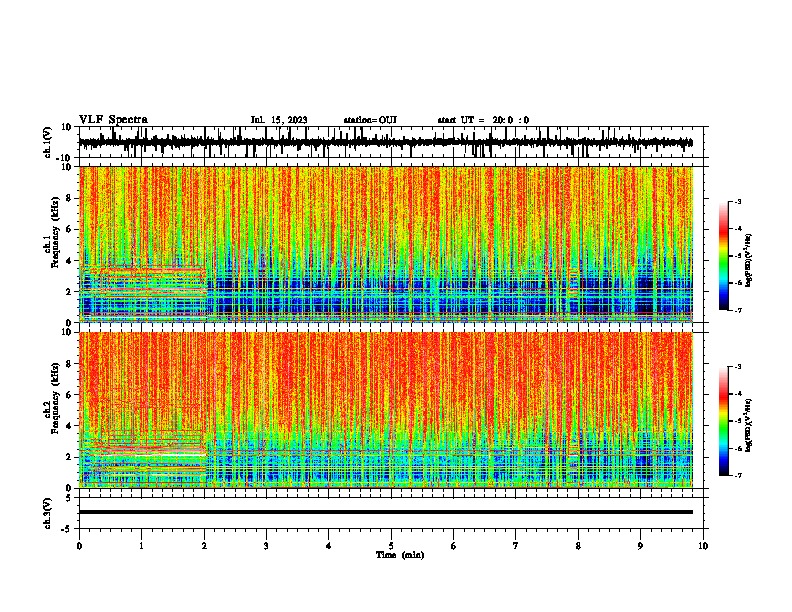Click the ch.1 "Frequency (kHz)" axis label

tap(55, 233)
